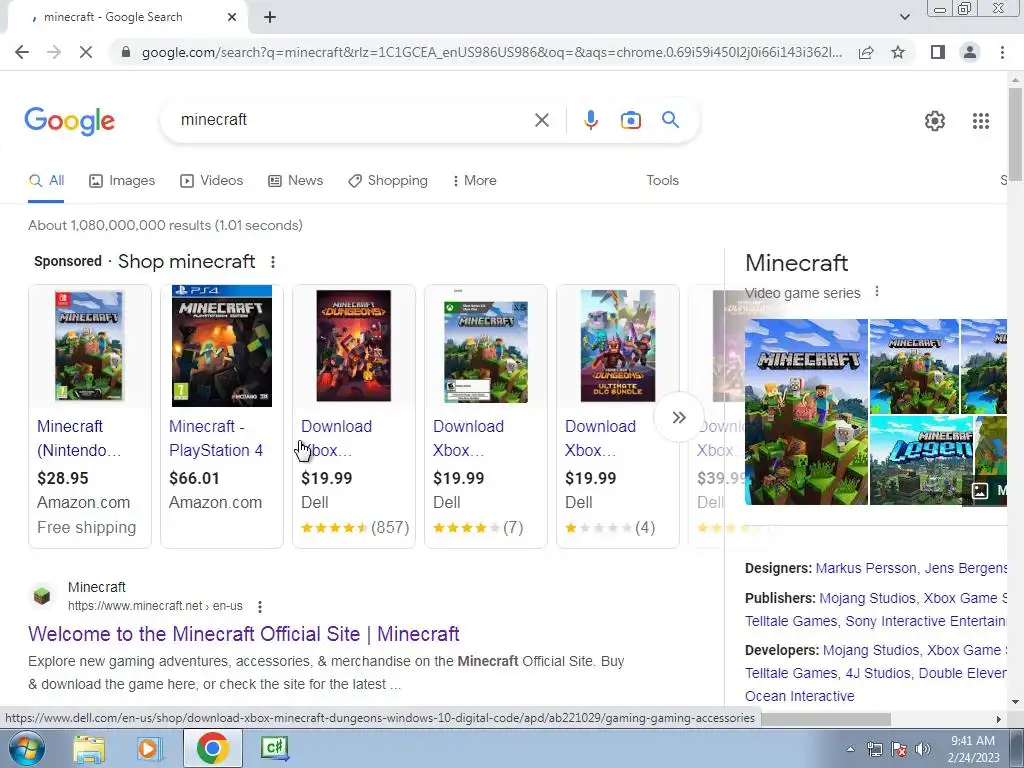1024x768 pixels.
Task: Go back using the browser back arrow
Action: tap(22, 52)
